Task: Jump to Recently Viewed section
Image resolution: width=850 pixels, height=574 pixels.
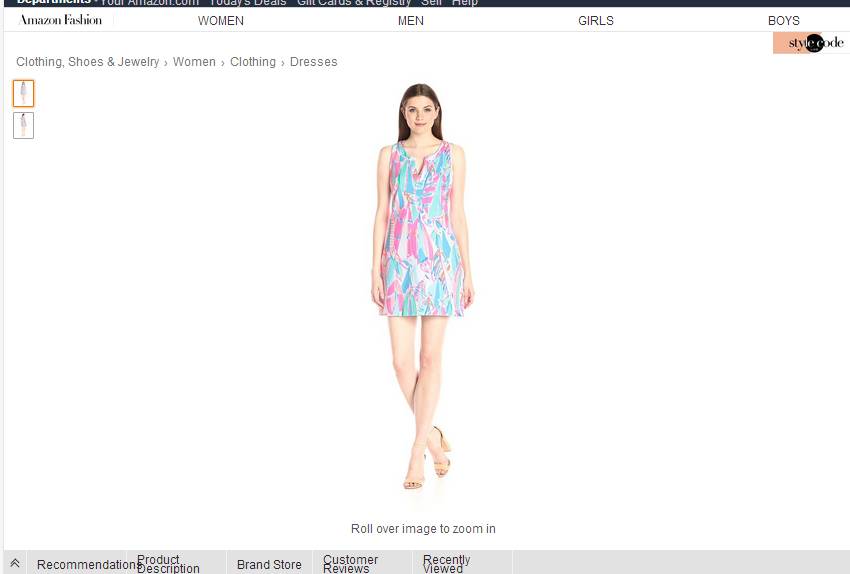Action: pyautogui.click(x=446, y=564)
